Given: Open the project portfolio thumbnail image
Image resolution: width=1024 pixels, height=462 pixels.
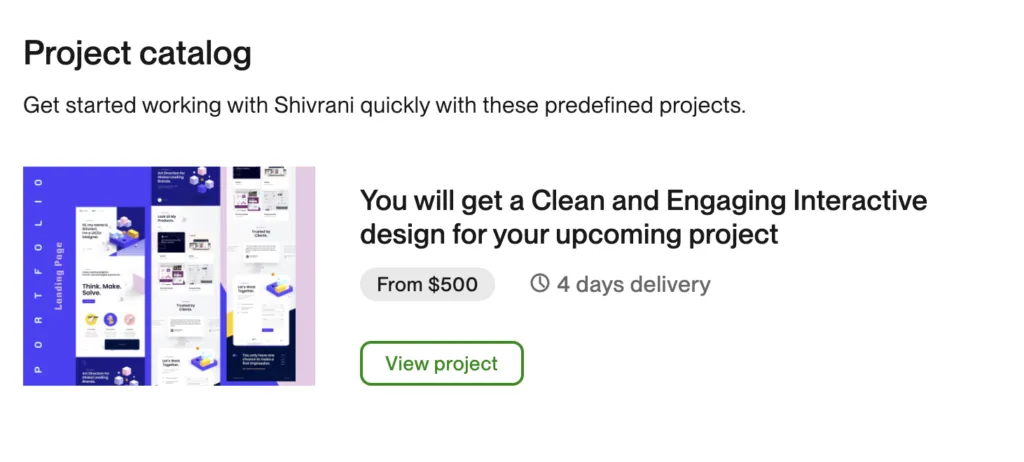Looking at the screenshot, I should click(x=168, y=275).
